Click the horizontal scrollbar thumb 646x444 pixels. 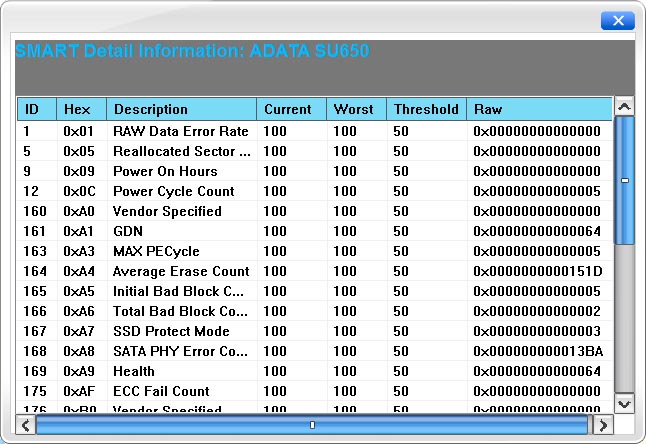coord(312,425)
